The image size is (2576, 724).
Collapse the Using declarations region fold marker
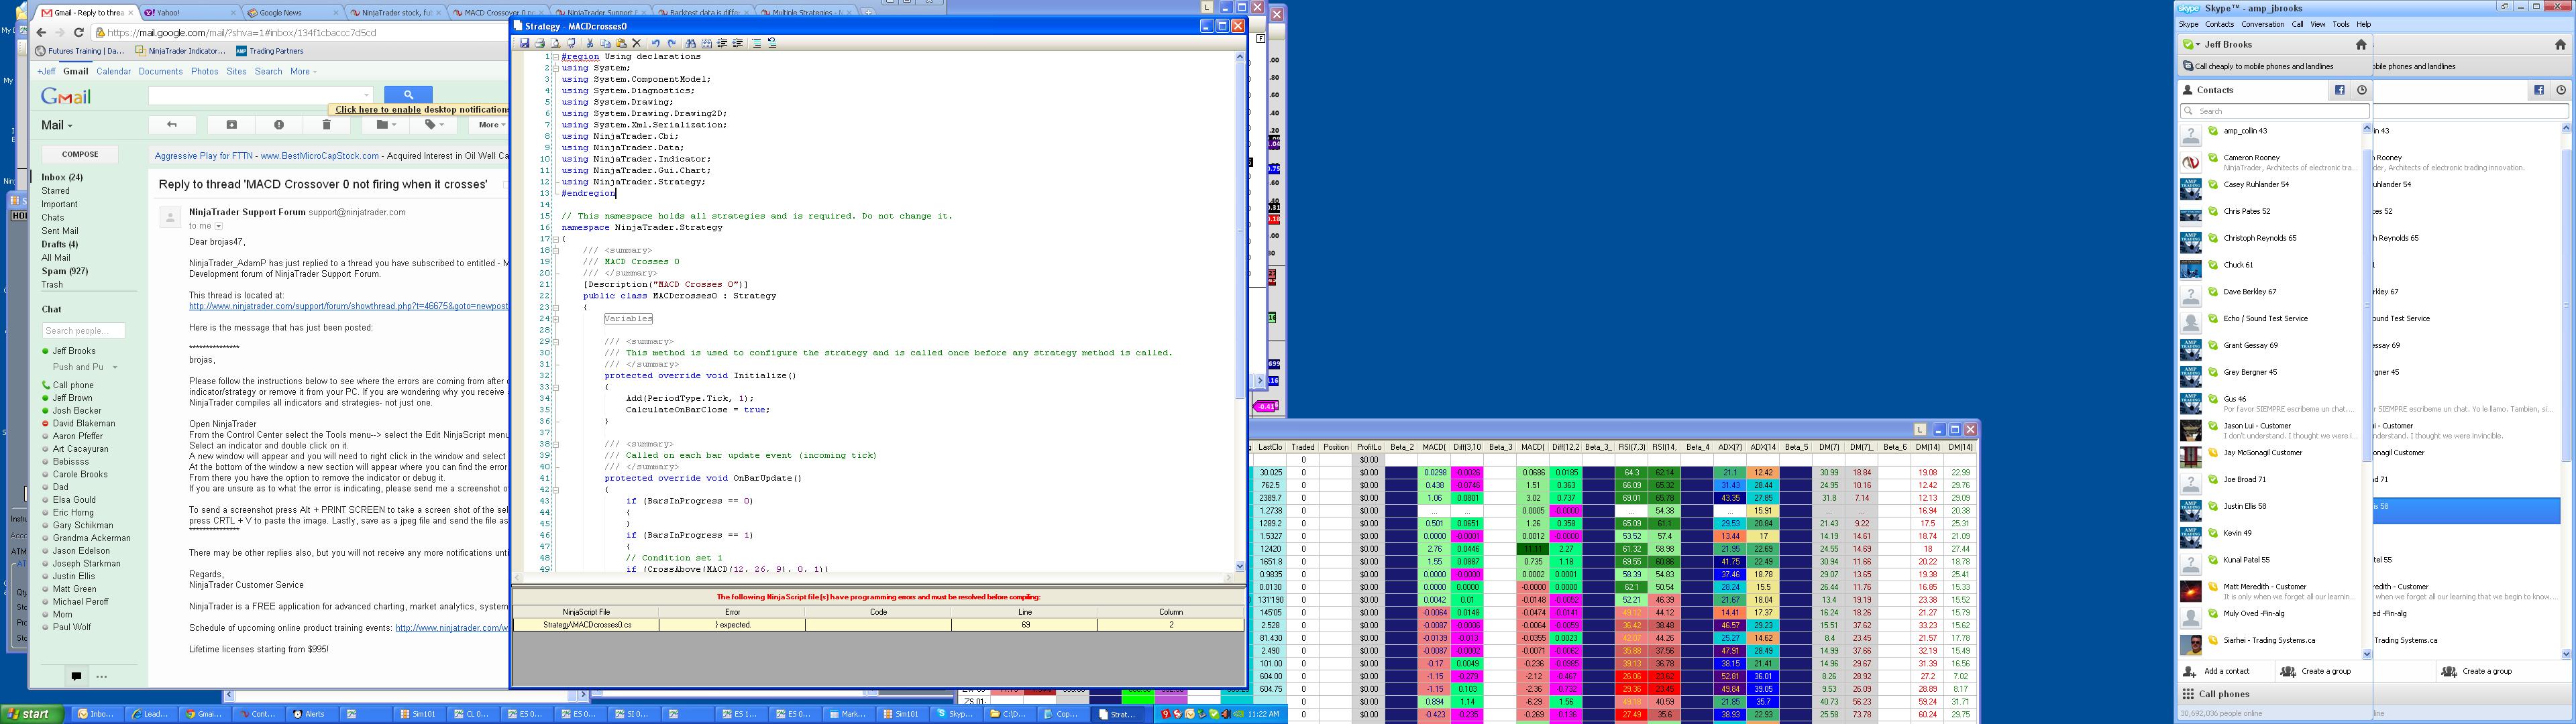tap(555, 57)
